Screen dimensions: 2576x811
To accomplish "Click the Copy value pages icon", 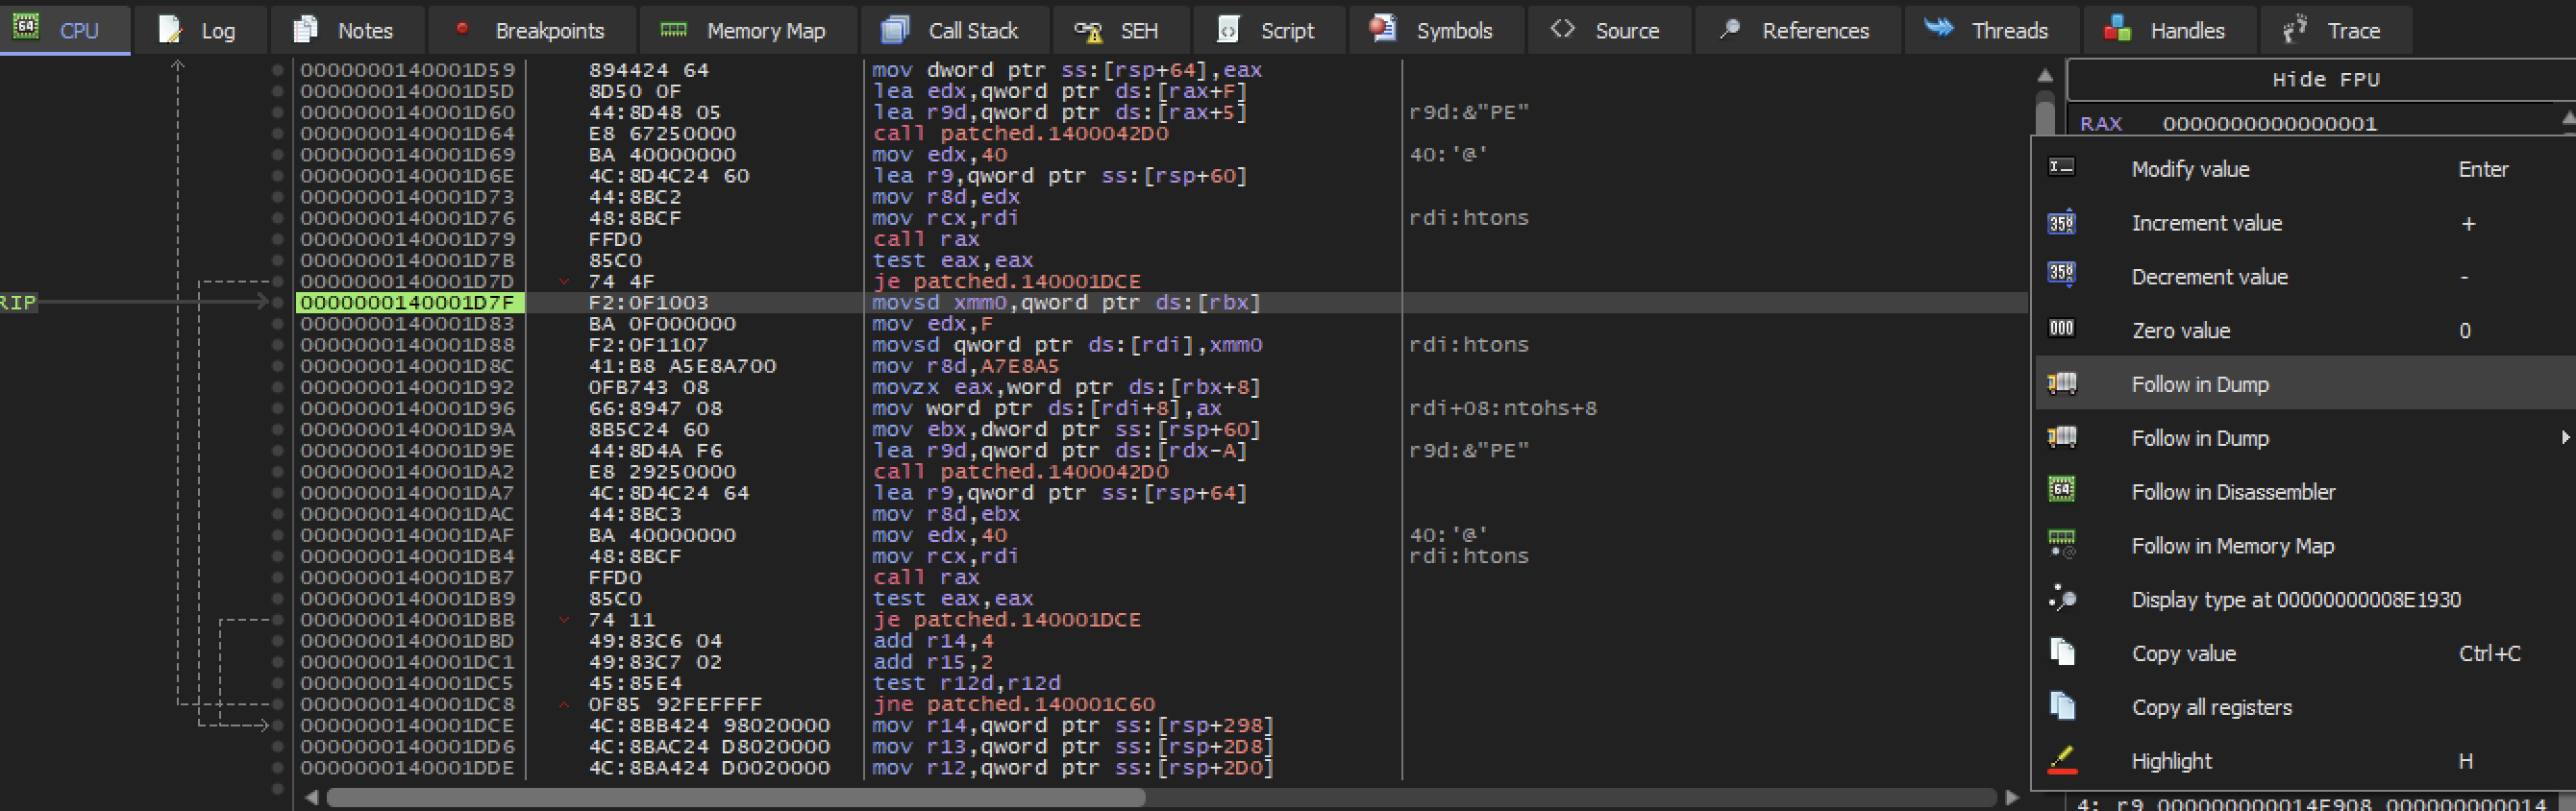I will tap(2061, 651).
